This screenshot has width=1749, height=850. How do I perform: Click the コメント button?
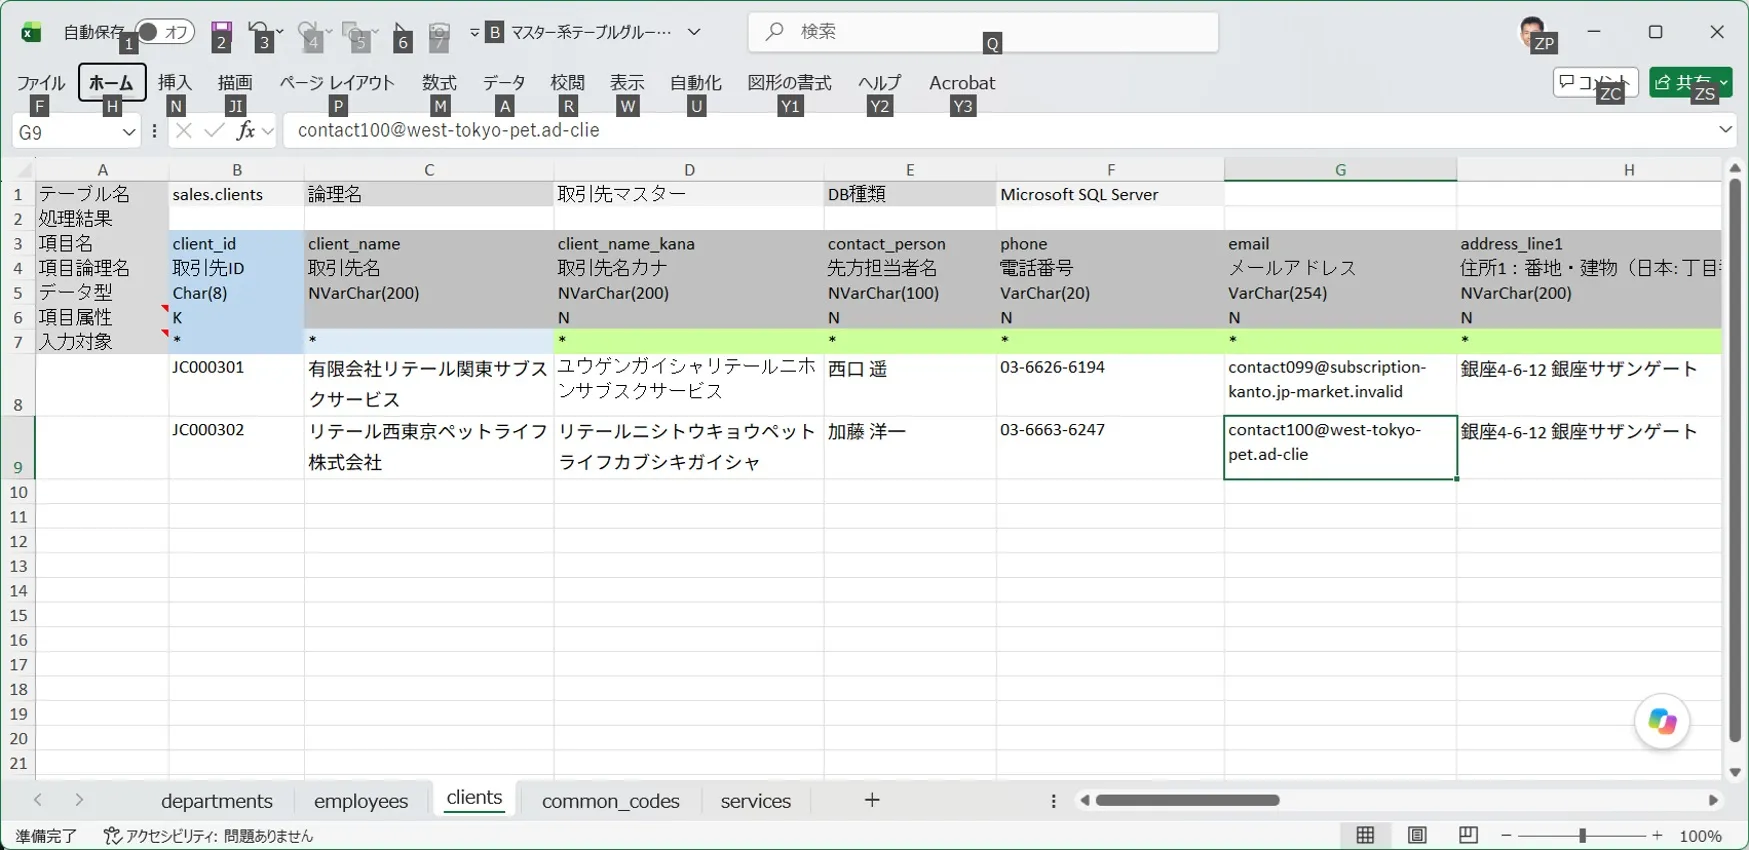pos(1595,83)
